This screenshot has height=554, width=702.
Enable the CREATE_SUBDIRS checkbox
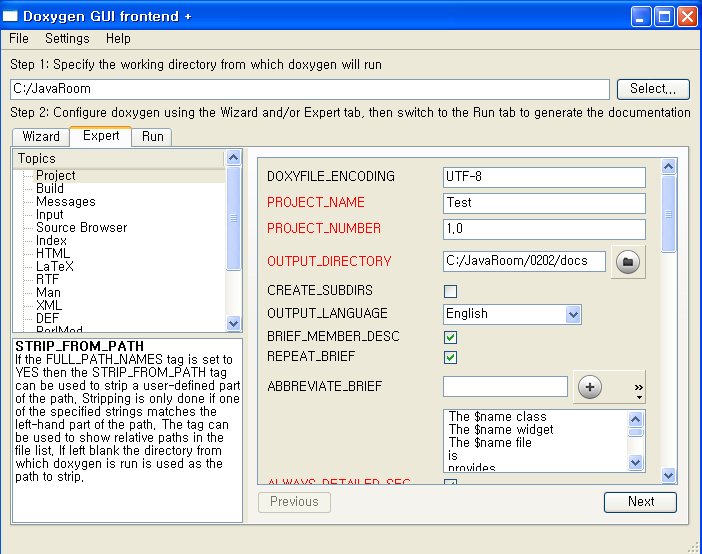click(450, 291)
